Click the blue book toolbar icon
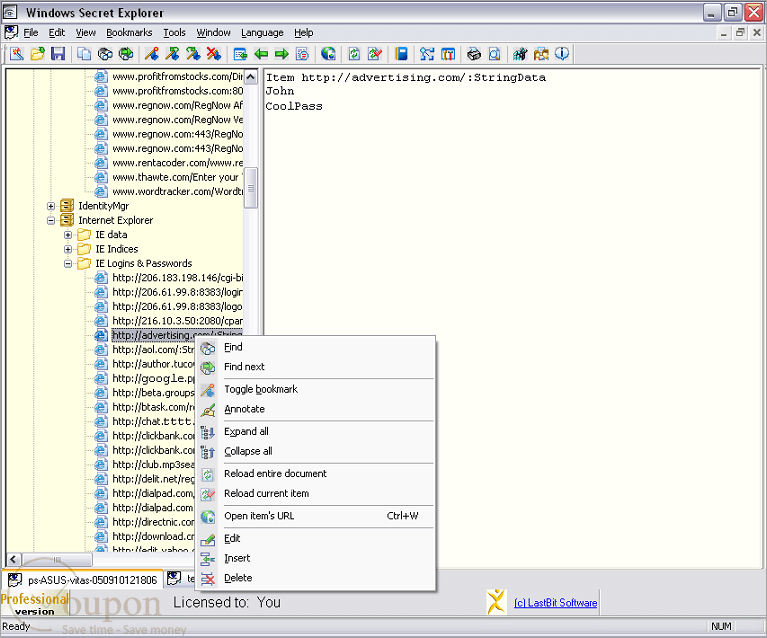 (x=402, y=54)
